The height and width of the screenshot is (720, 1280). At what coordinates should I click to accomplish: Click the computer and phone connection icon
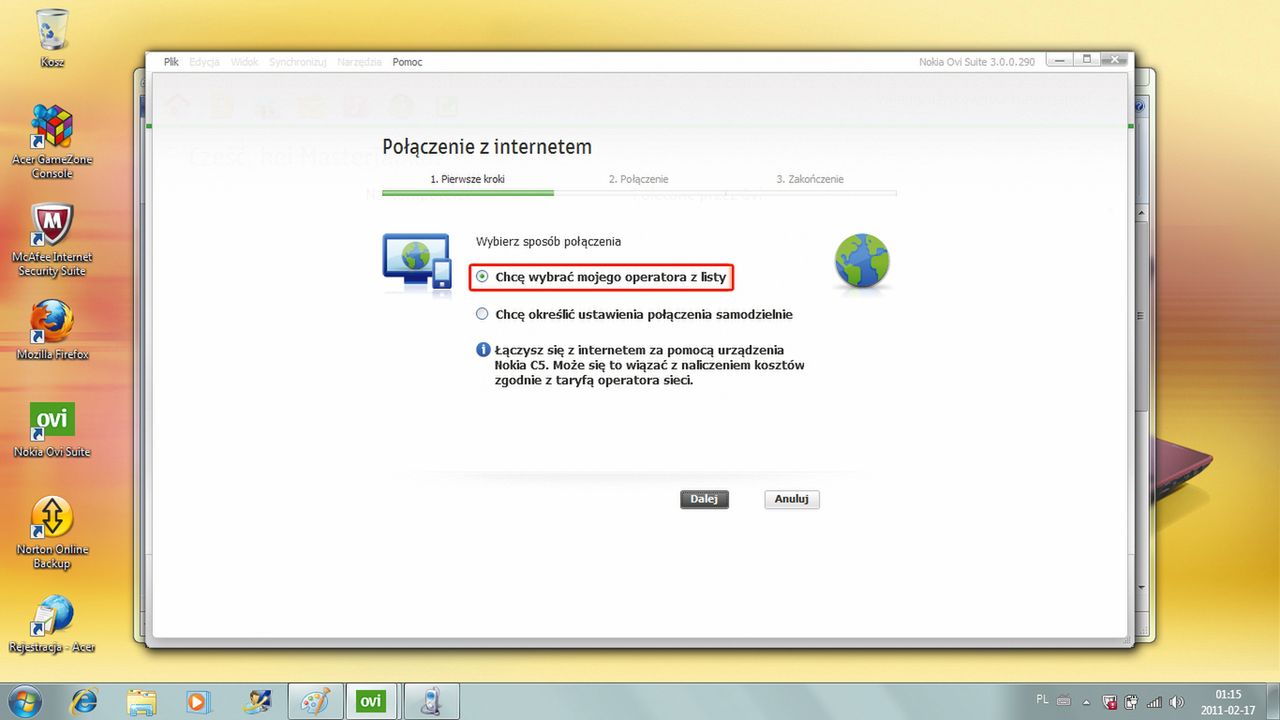coord(417,263)
